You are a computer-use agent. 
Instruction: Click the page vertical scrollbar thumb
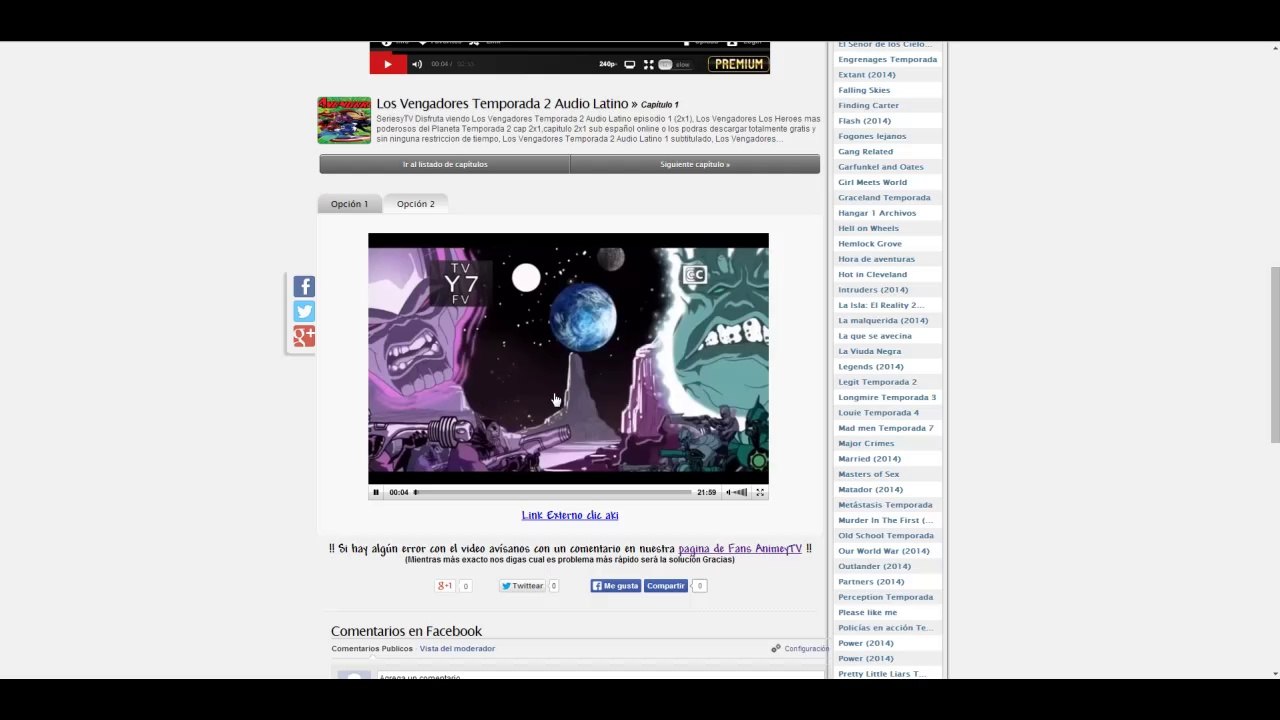pos(1274,355)
